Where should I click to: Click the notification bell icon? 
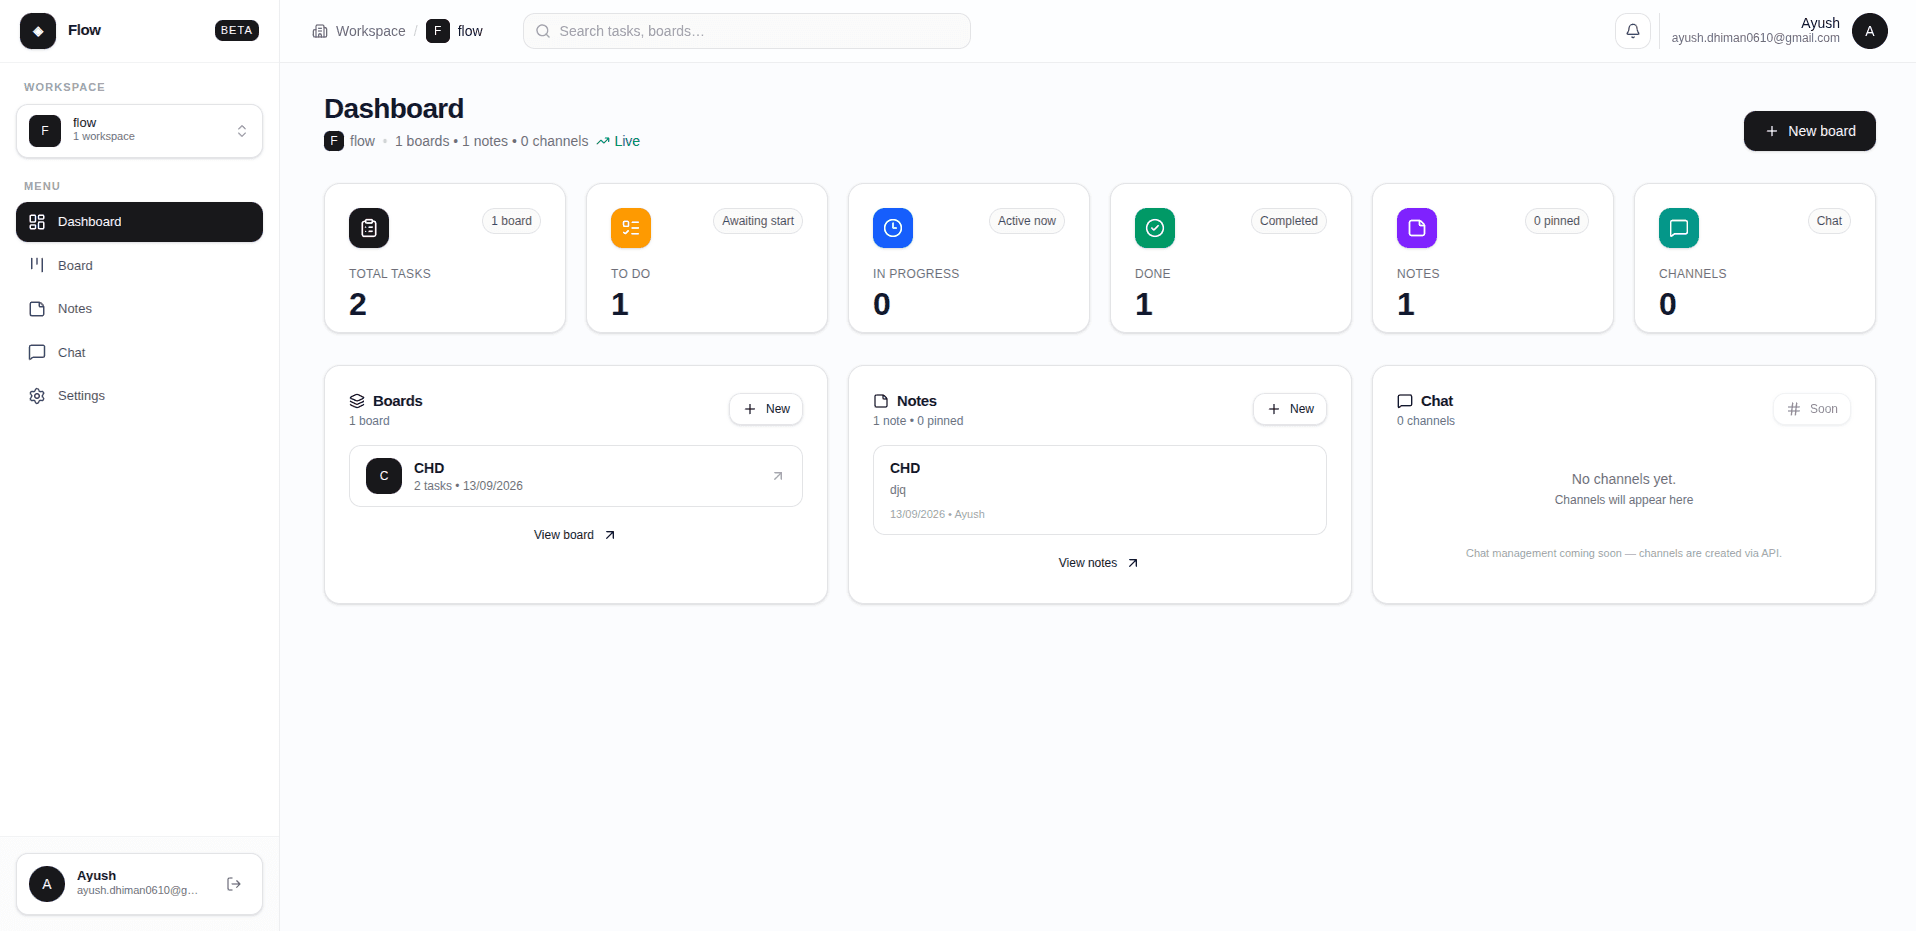(x=1632, y=31)
